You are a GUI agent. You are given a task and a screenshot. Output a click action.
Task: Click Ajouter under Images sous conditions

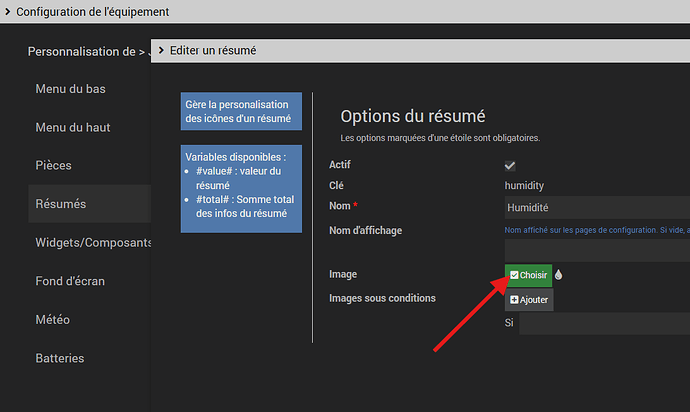point(529,300)
